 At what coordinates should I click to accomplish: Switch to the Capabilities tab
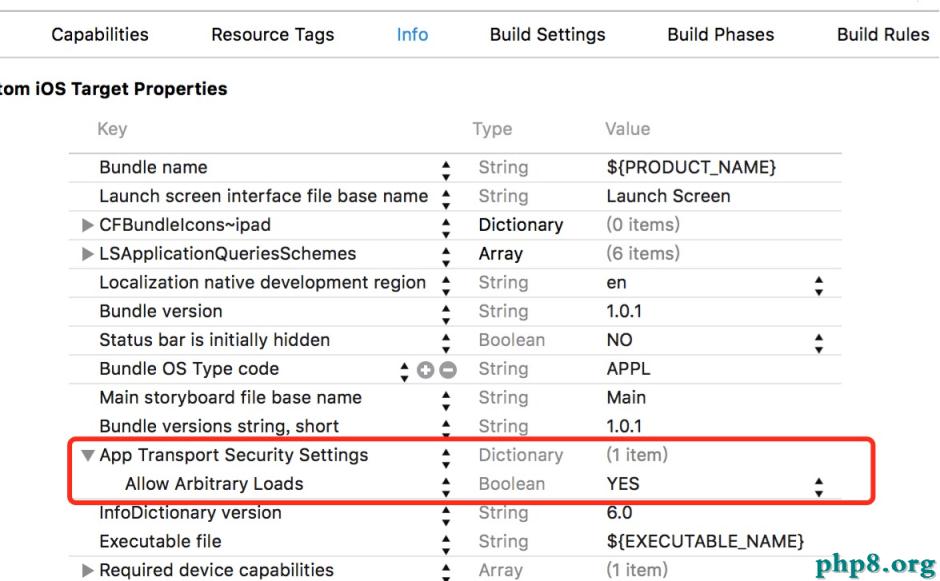tap(100, 34)
